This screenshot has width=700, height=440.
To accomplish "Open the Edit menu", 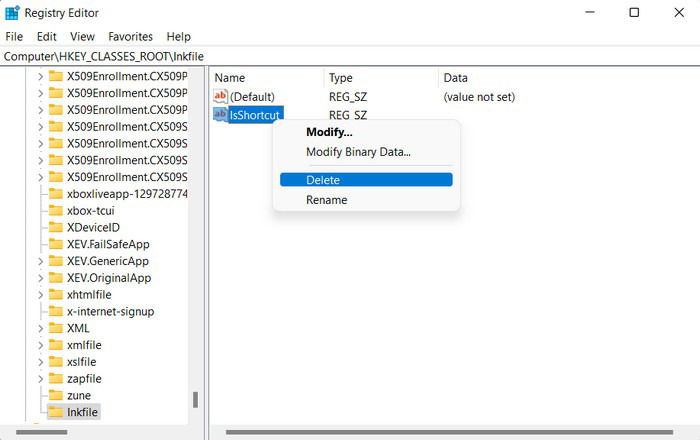I will (46, 37).
